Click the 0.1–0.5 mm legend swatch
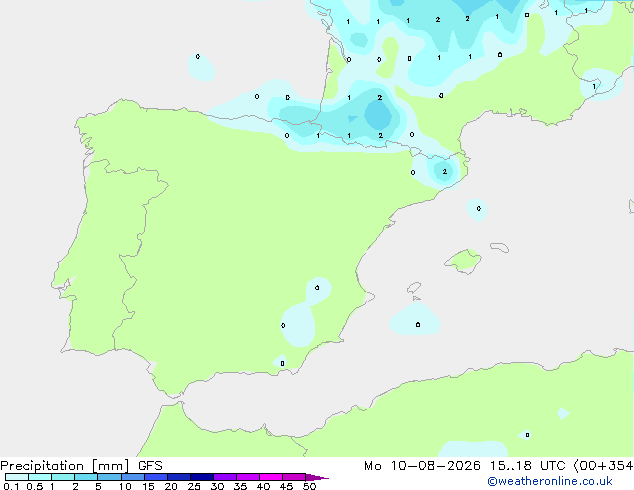The image size is (634, 490). [x=17, y=477]
